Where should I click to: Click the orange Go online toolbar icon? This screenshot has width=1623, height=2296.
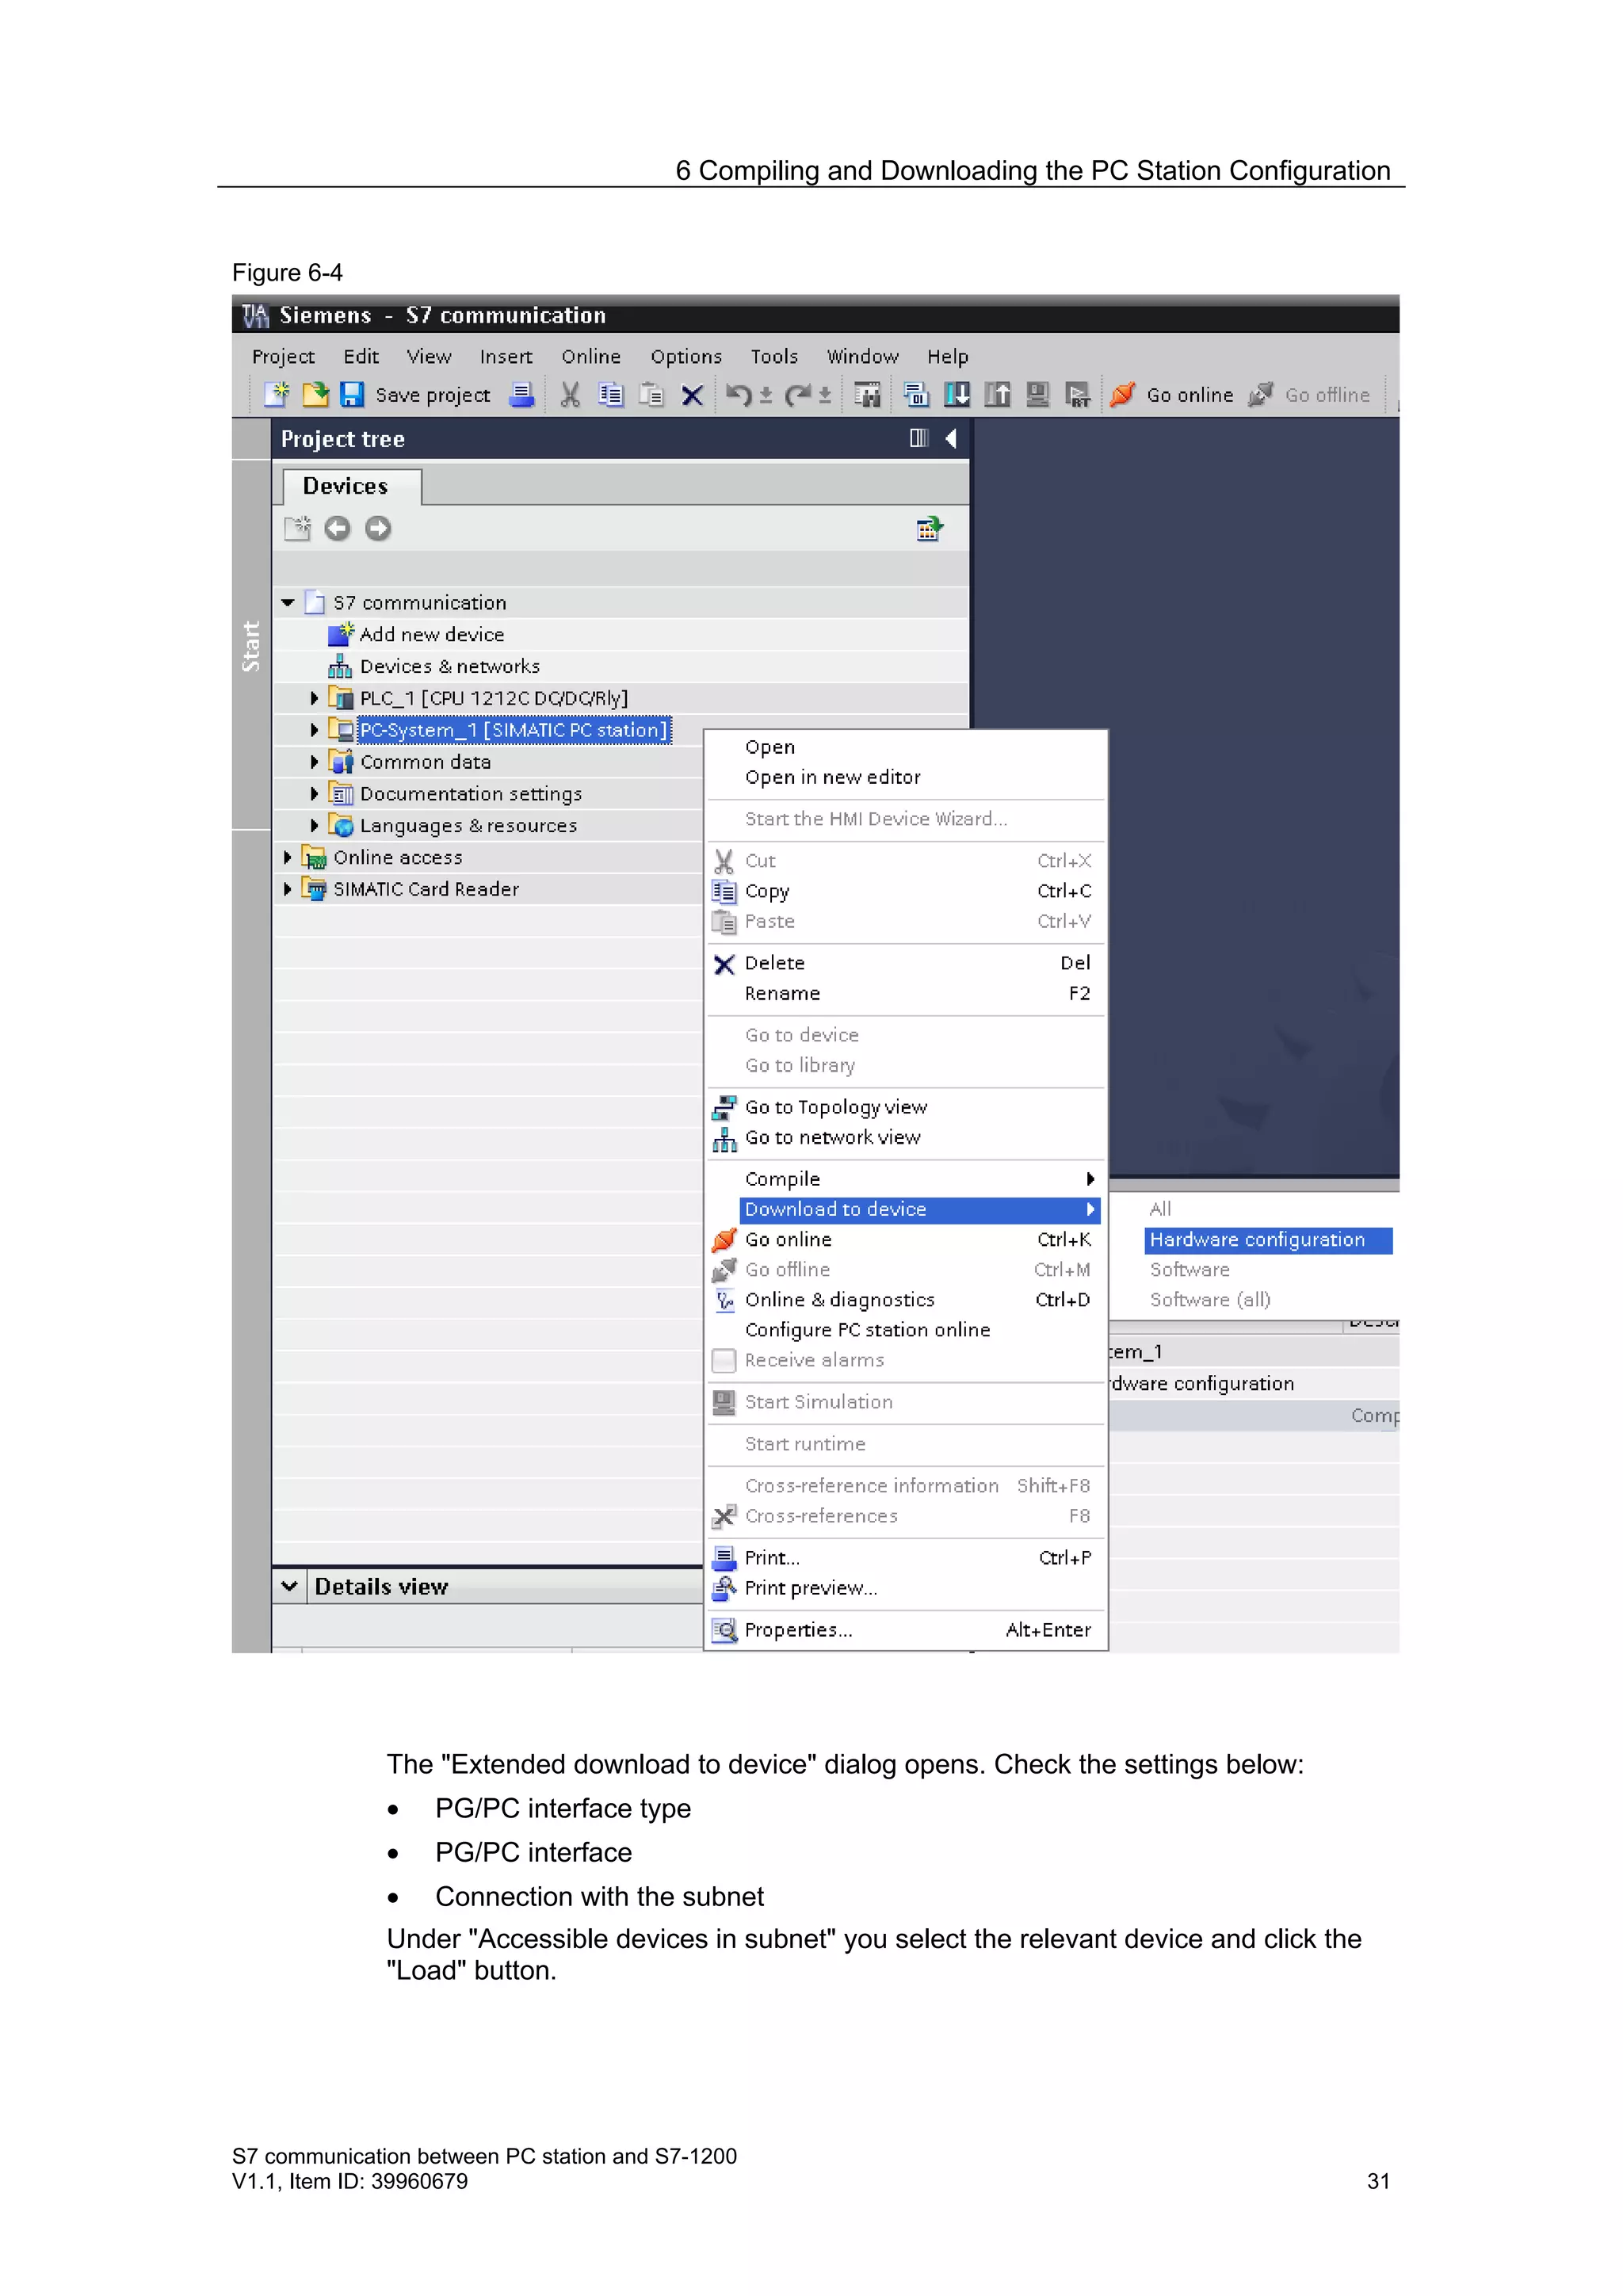point(1123,395)
